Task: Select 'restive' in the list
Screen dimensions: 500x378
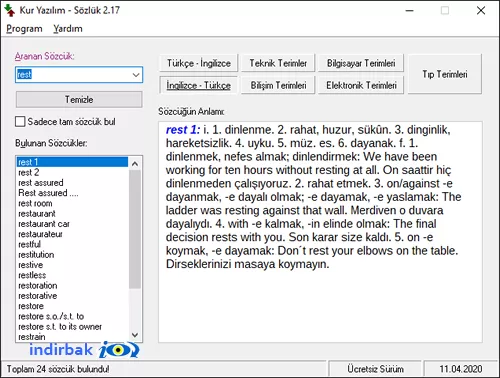Action: [x=72, y=265]
